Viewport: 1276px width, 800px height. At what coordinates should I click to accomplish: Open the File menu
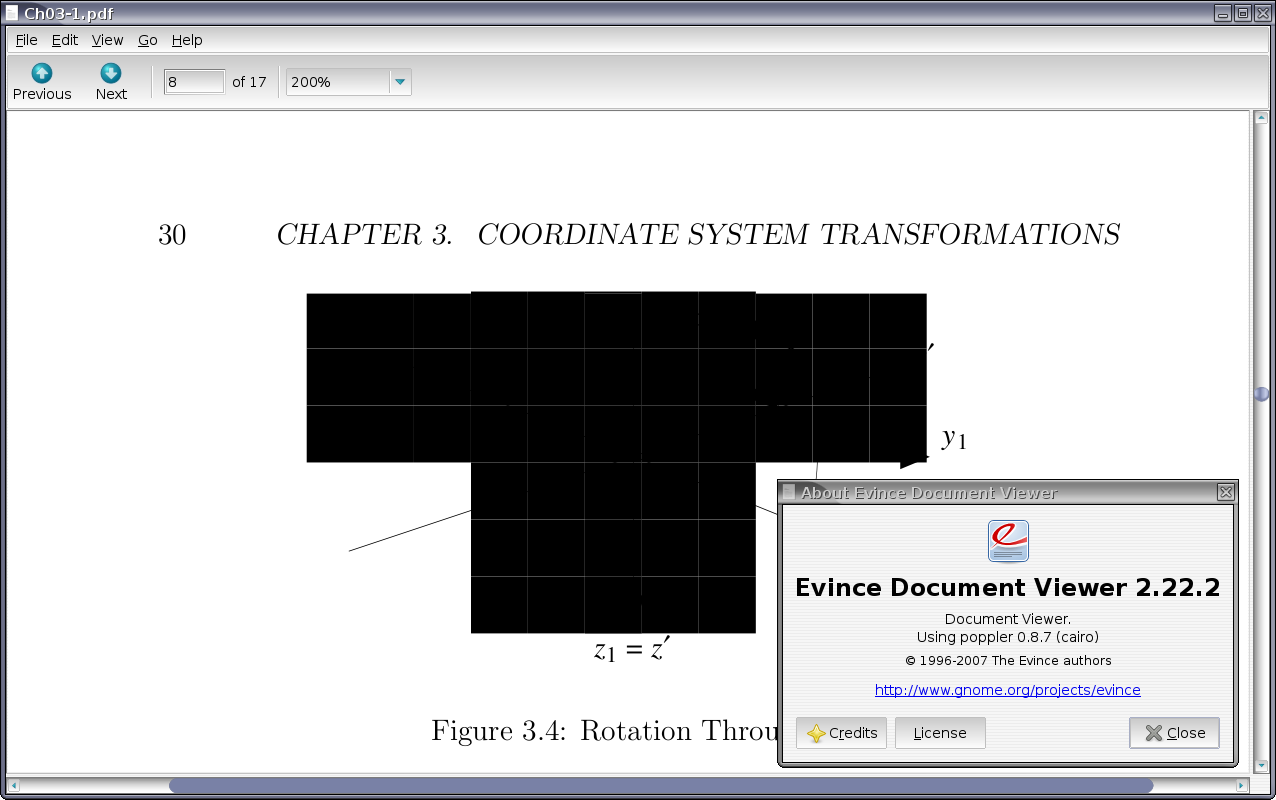click(27, 40)
